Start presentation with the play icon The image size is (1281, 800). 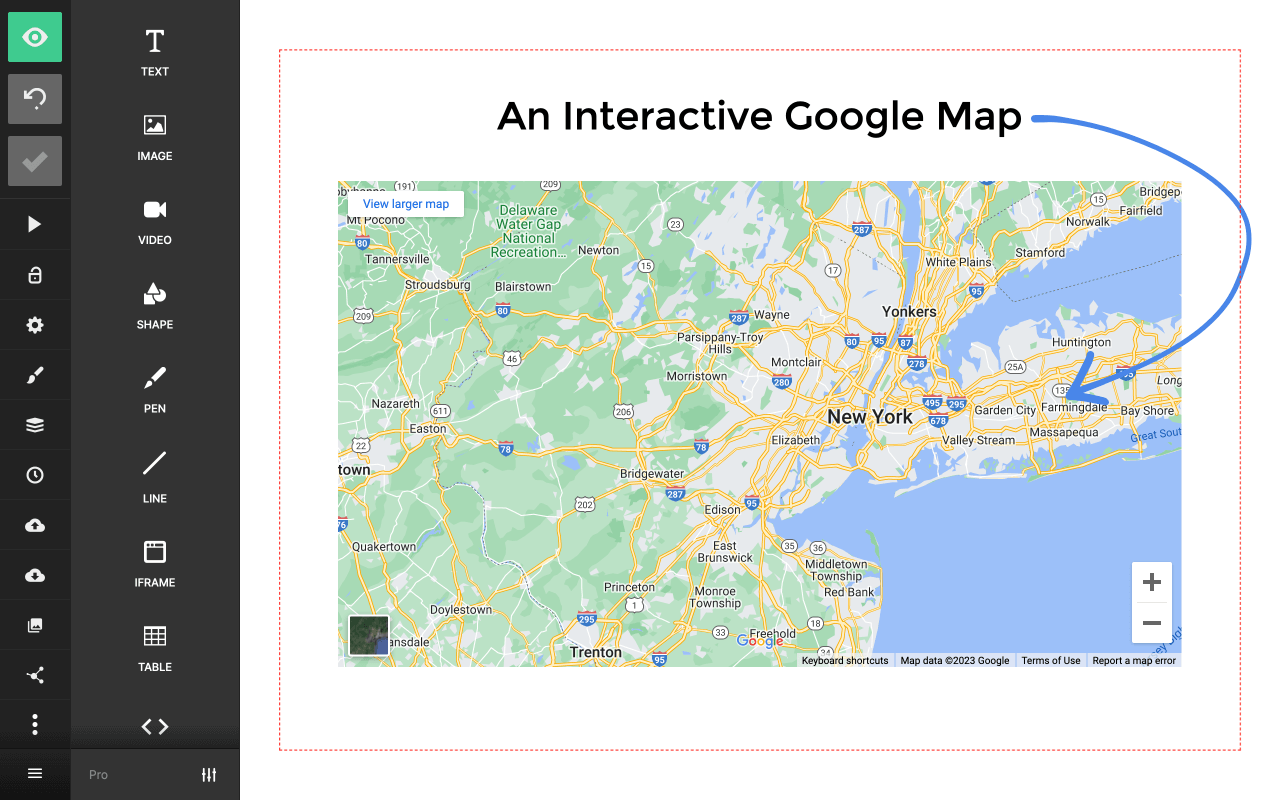(35, 225)
